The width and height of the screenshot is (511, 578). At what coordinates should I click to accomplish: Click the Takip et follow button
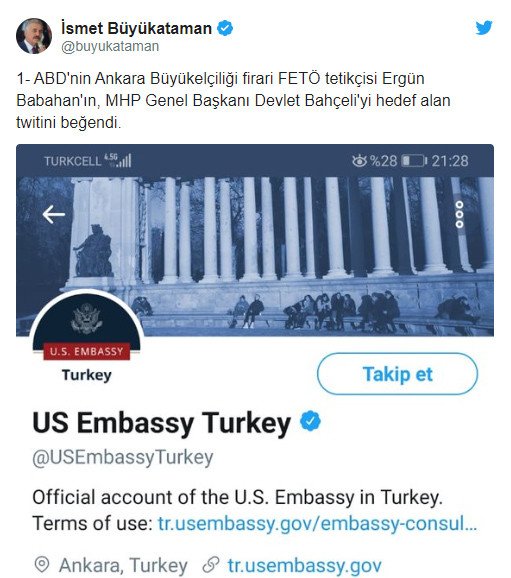pyautogui.click(x=397, y=374)
